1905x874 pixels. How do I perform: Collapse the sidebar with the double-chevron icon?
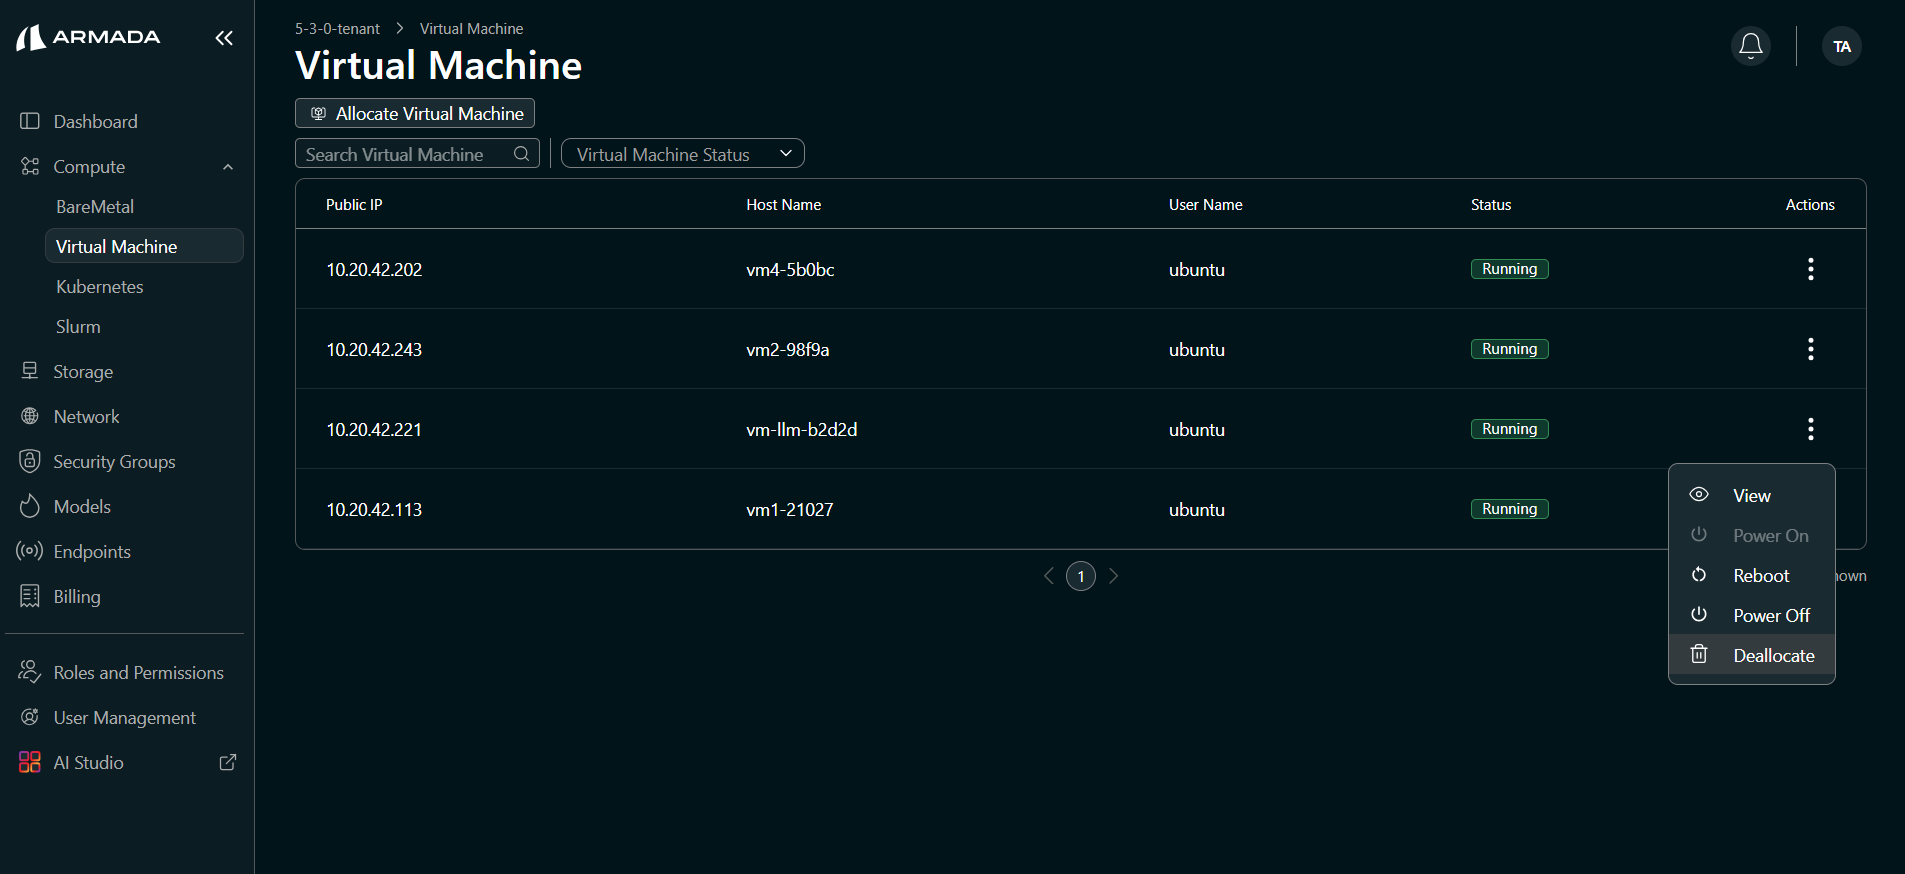click(x=224, y=38)
